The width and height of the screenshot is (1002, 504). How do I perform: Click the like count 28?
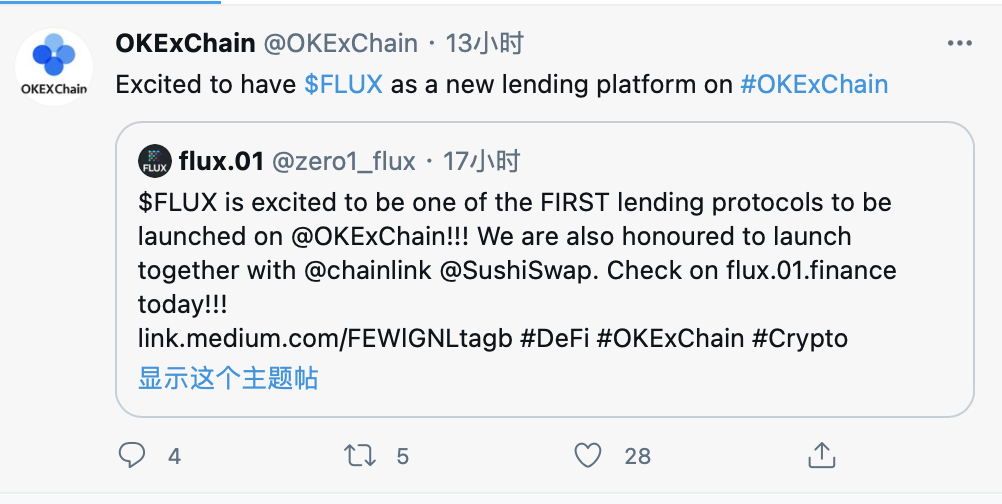[637, 456]
